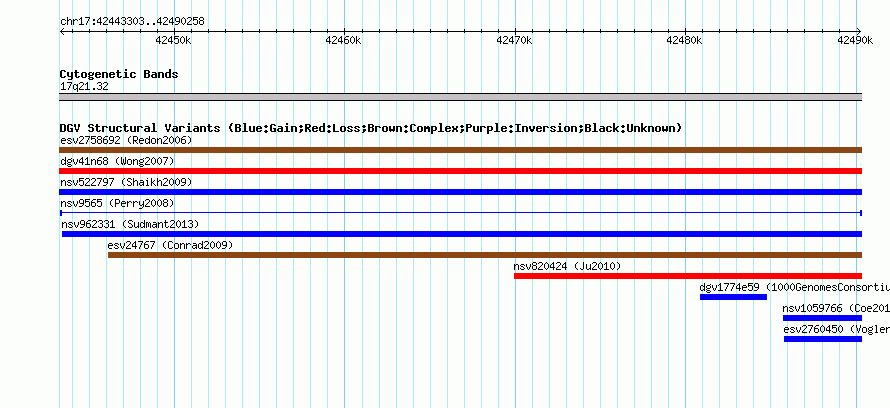Click the nsv962331 (Sudmant2013) label
The height and width of the screenshot is (408, 890).
point(130,224)
